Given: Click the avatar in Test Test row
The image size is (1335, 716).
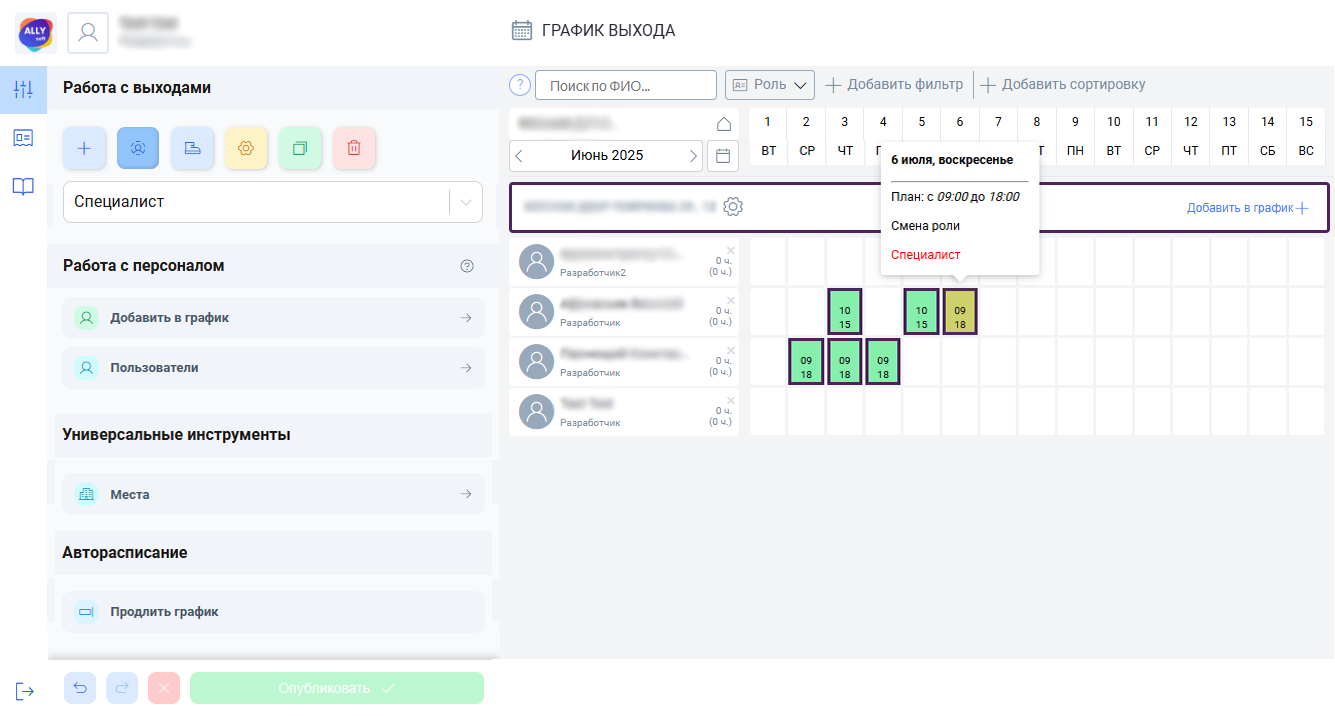Looking at the screenshot, I should pos(538,412).
